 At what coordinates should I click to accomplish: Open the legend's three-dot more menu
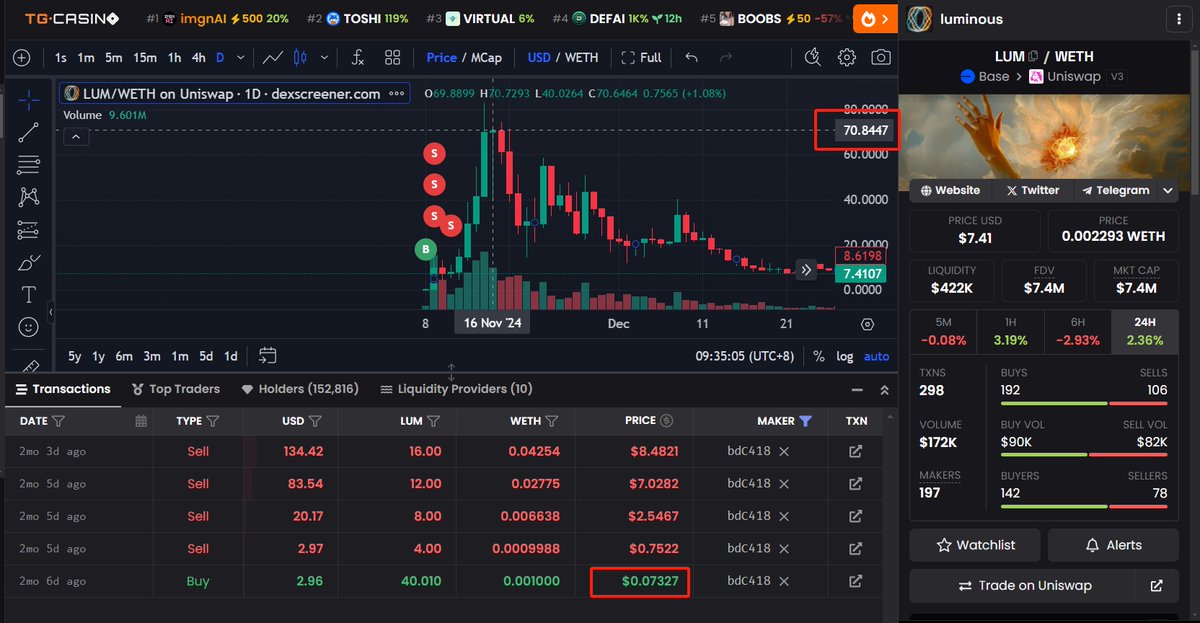click(x=397, y=94)
